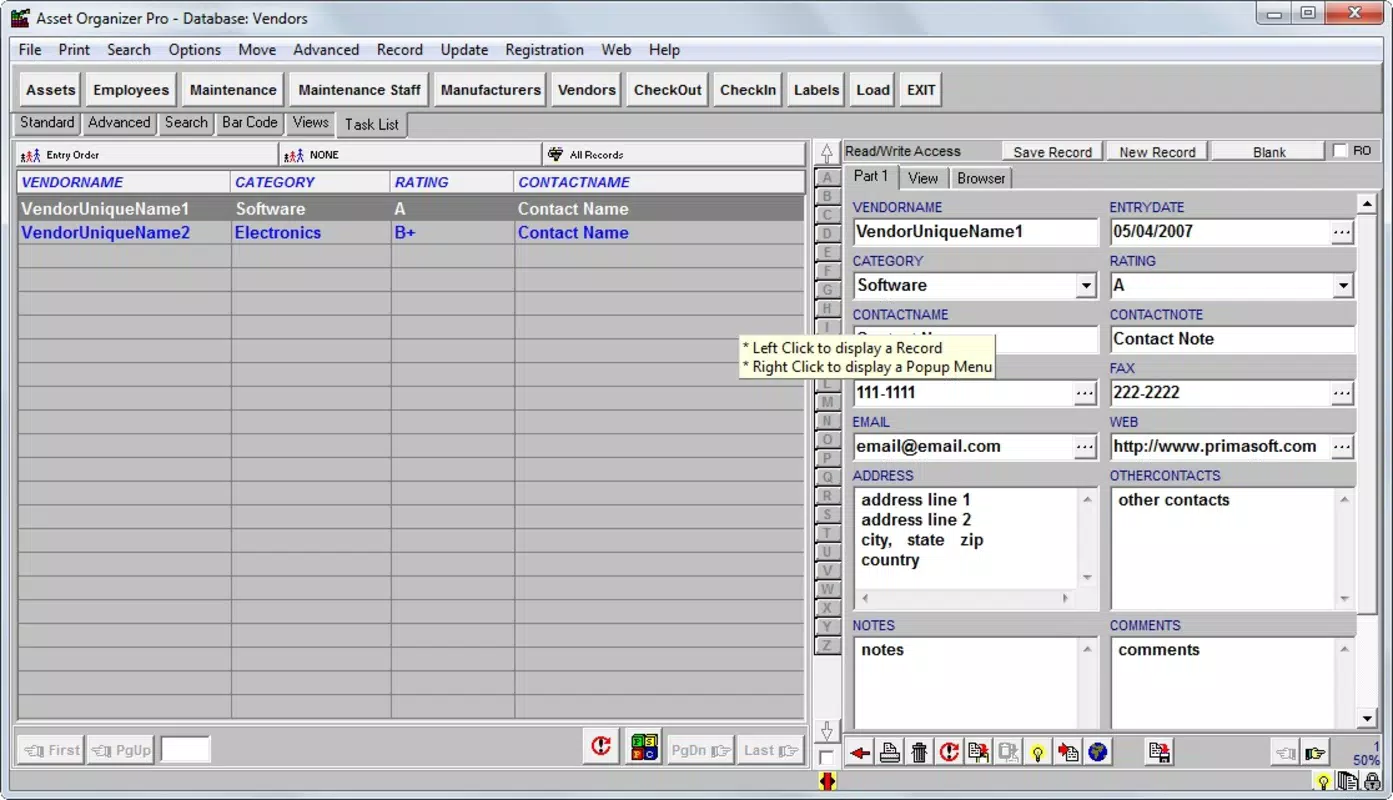Click the copy record icon next to refresh
Image resolution: width=1393 pixels, height=800 pixels.
point(978,753)
